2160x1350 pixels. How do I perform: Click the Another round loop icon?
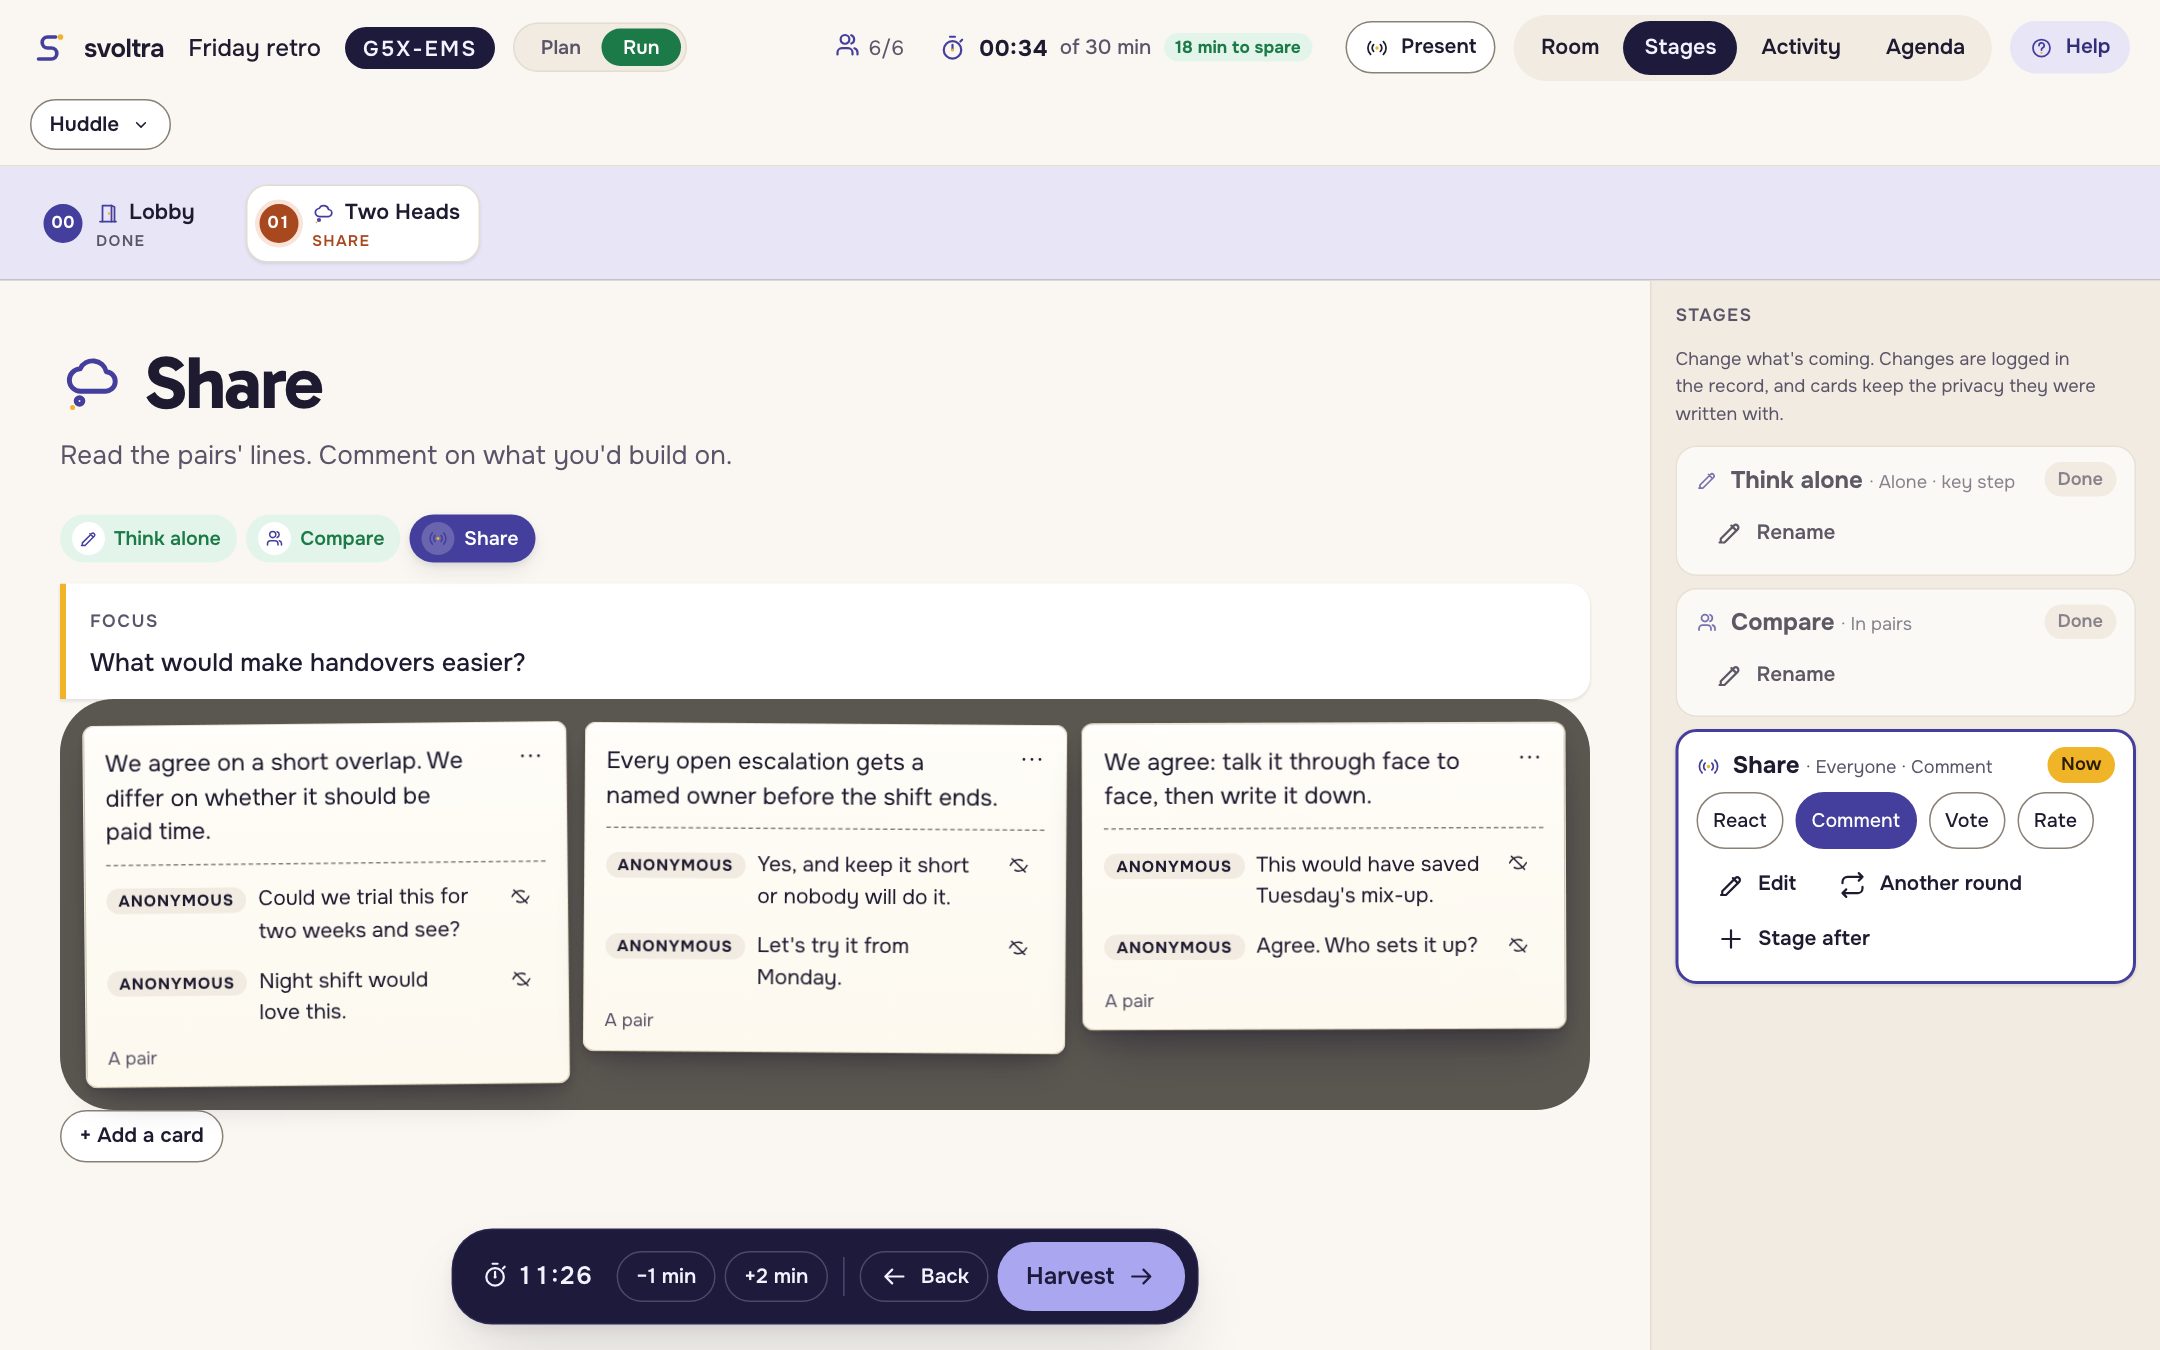click(x=1852, y=884)
